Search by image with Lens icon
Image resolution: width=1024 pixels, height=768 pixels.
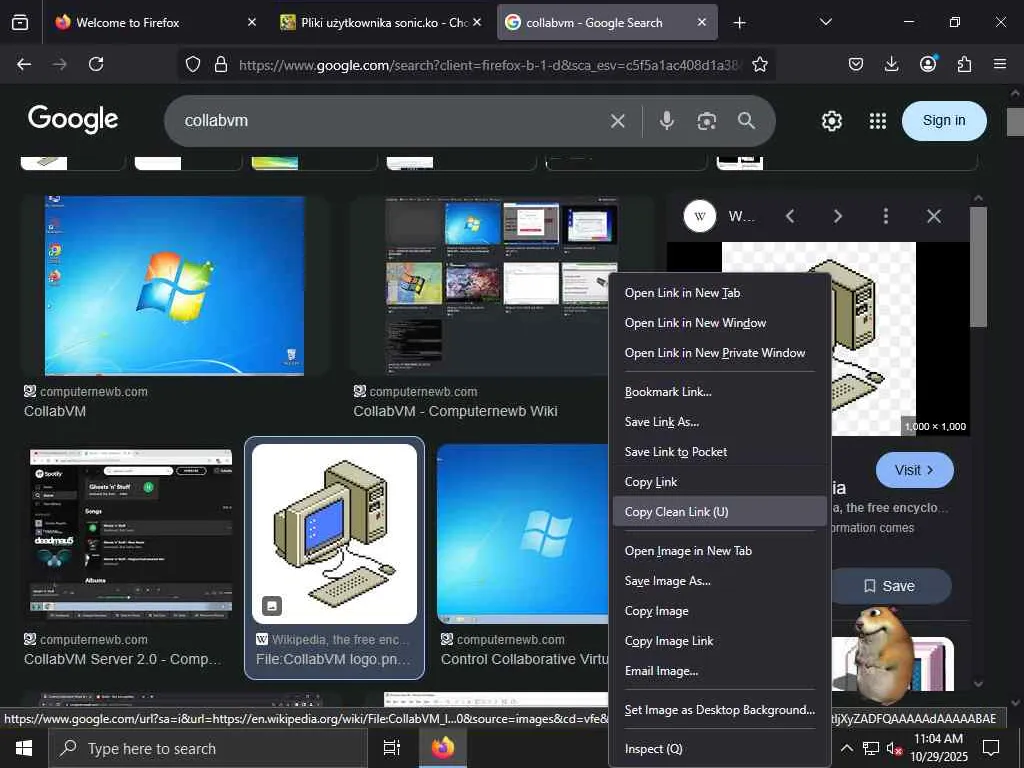pos(707,121)
